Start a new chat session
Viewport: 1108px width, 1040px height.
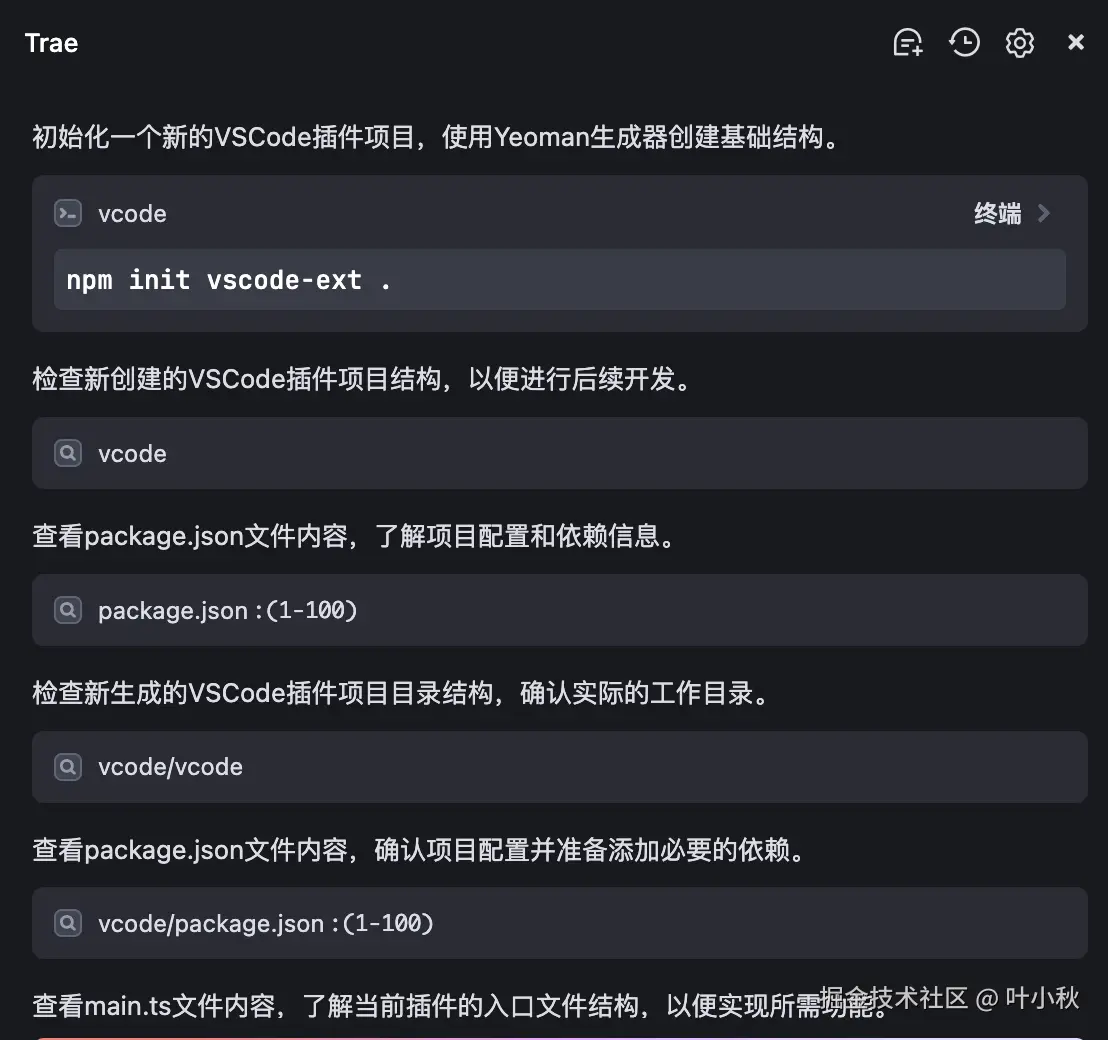(907, 42)
